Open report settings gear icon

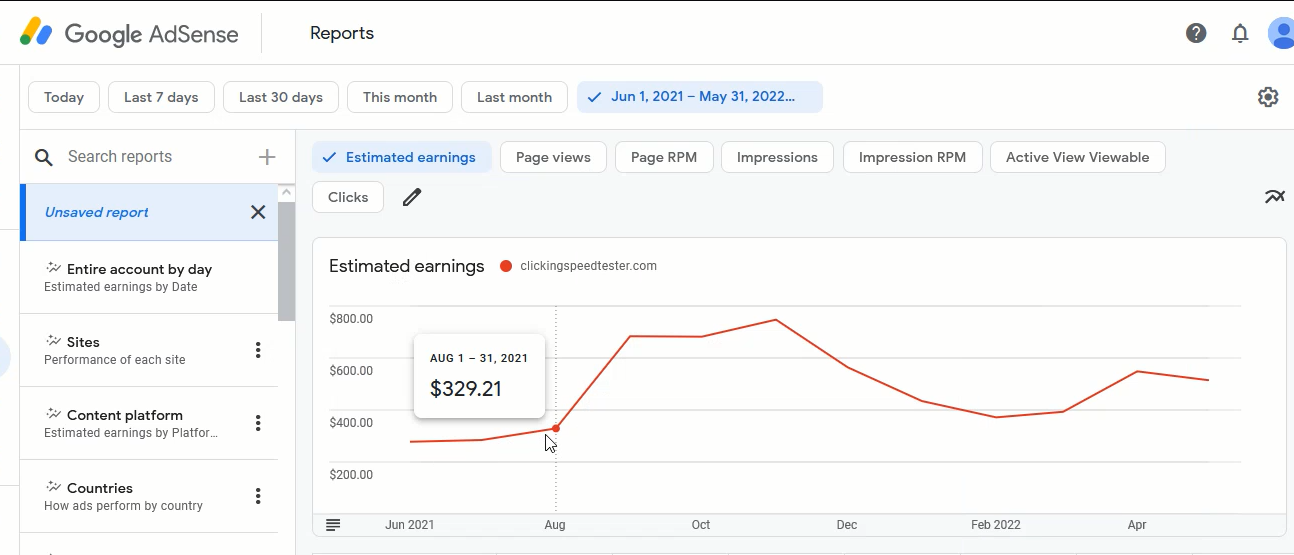1268,97
